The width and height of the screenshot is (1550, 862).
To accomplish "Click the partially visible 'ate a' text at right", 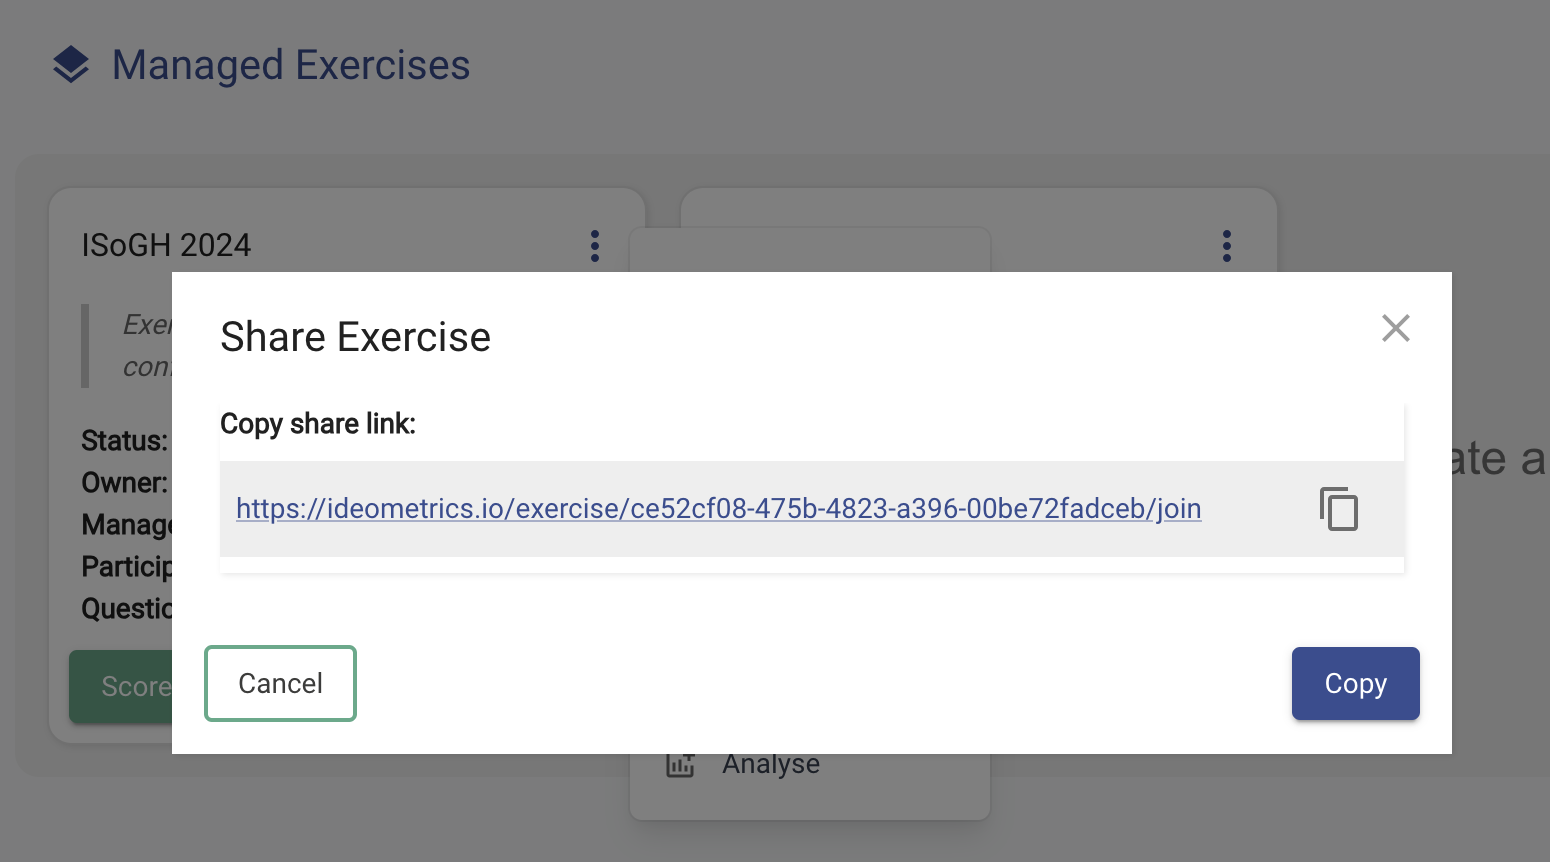I will coord(1498,460).
